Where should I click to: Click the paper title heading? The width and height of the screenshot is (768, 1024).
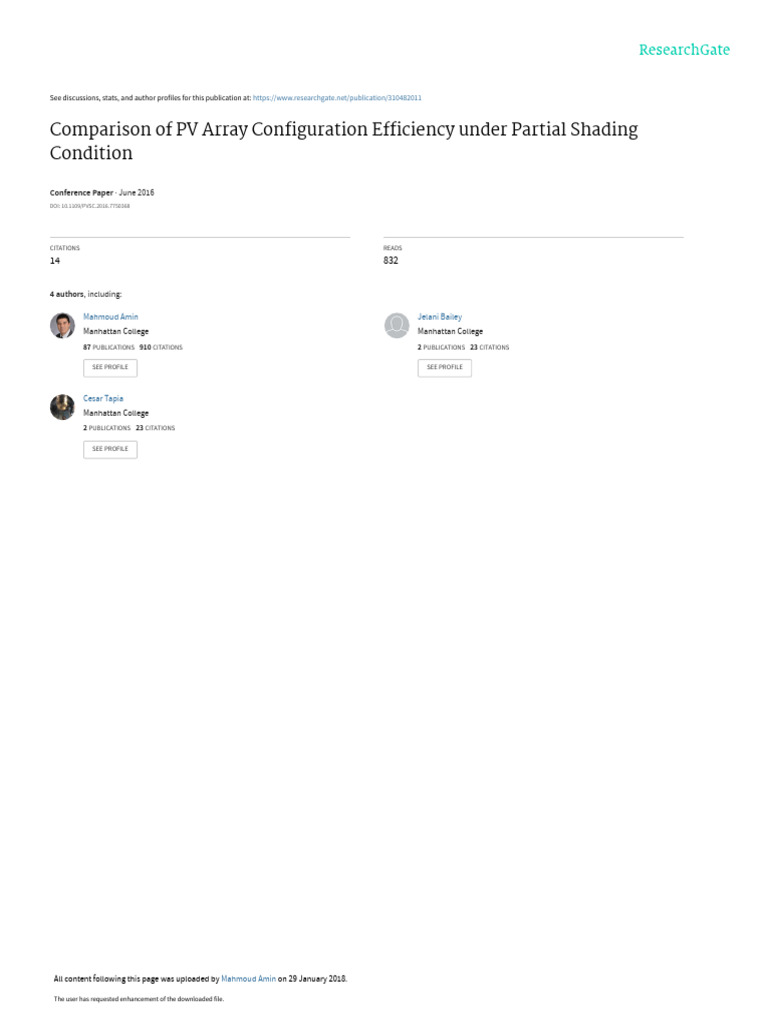coord(343,141)
